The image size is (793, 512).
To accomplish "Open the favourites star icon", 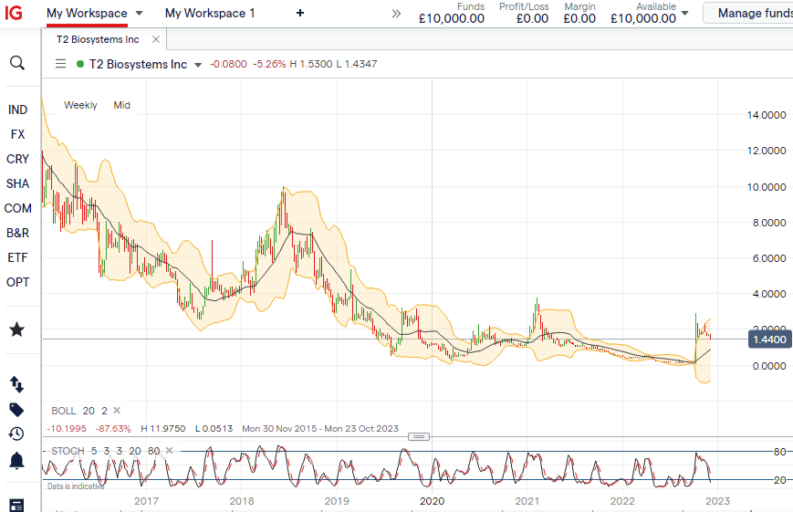I will 17,329.
